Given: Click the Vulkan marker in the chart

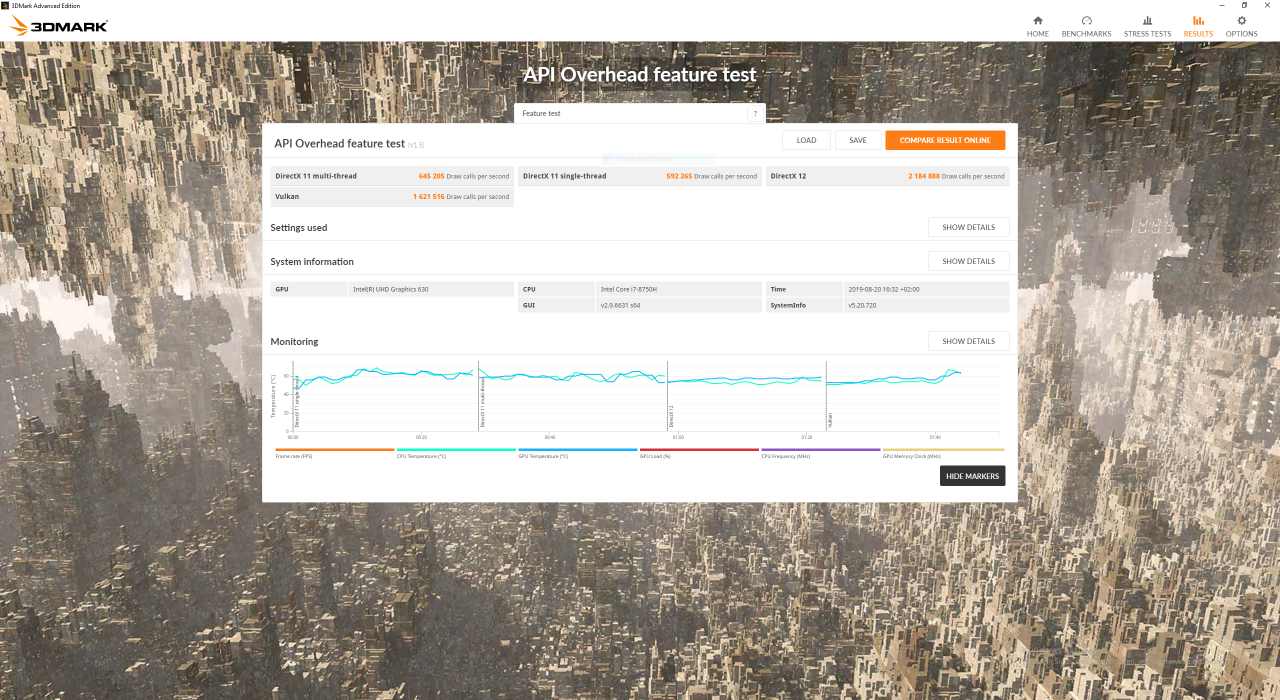Looking at the screenshot, I should 829,420.
